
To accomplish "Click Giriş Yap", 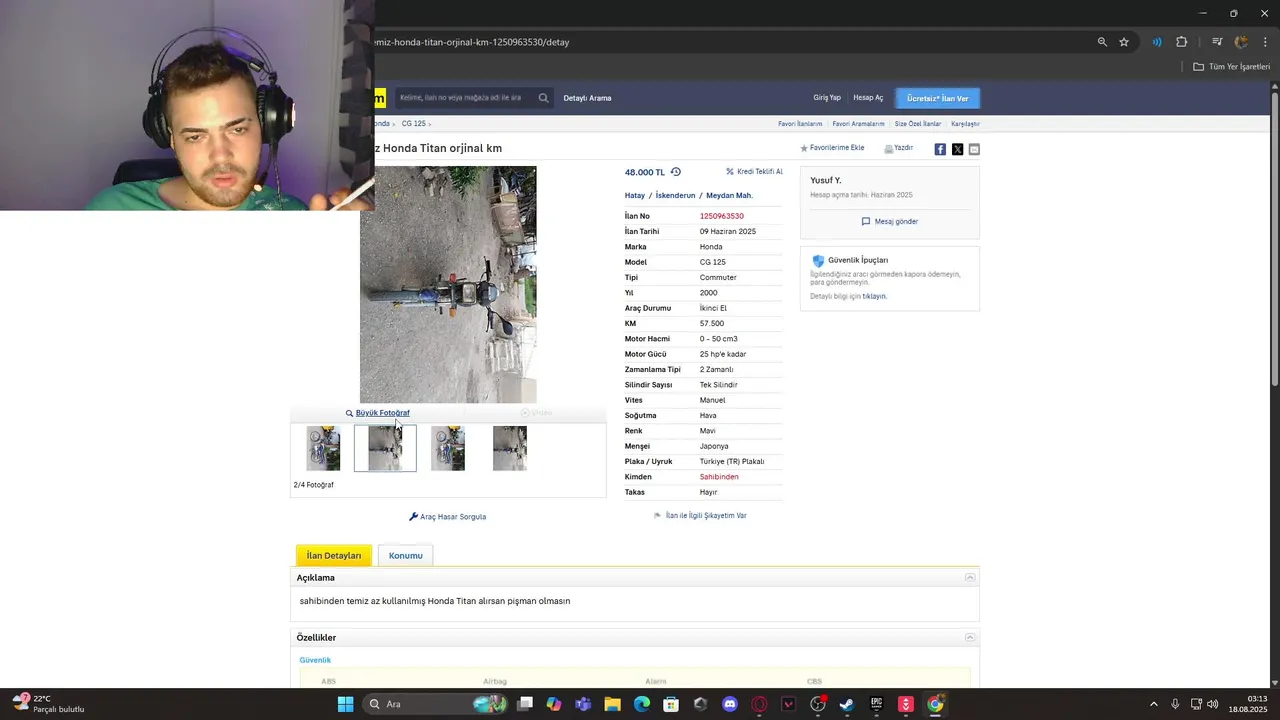I will (827, 98).
